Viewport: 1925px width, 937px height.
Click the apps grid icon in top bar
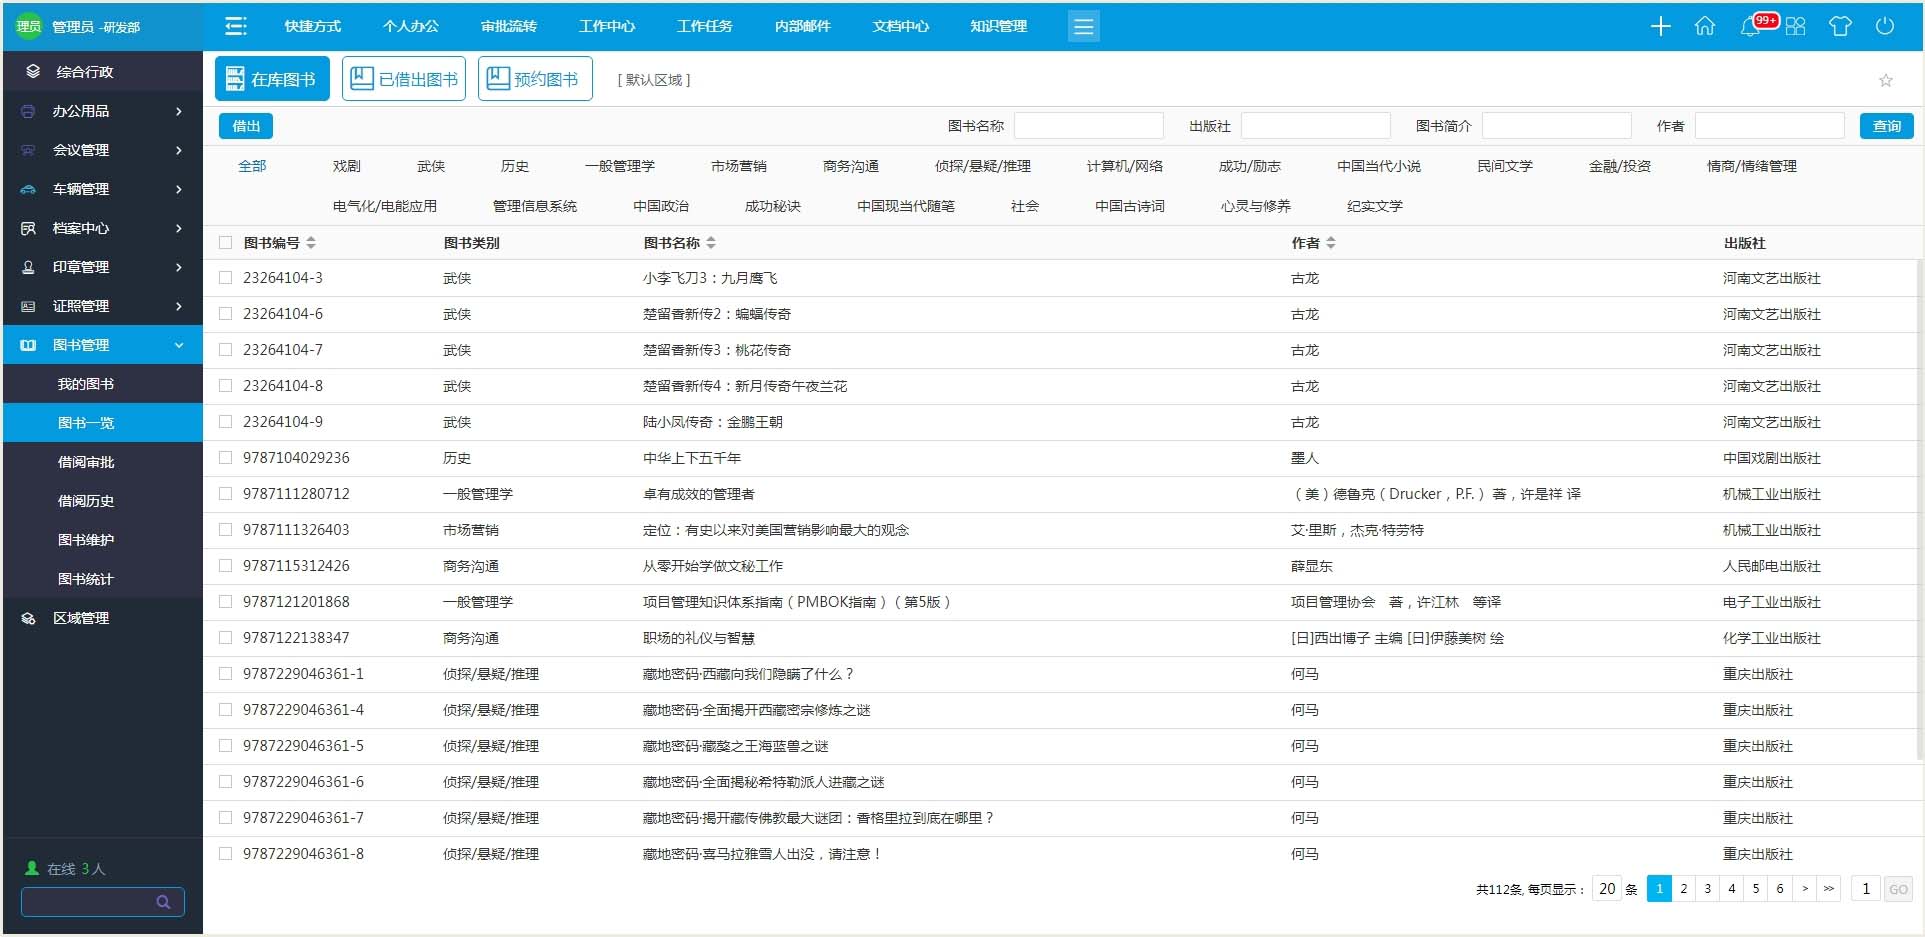1796,26
